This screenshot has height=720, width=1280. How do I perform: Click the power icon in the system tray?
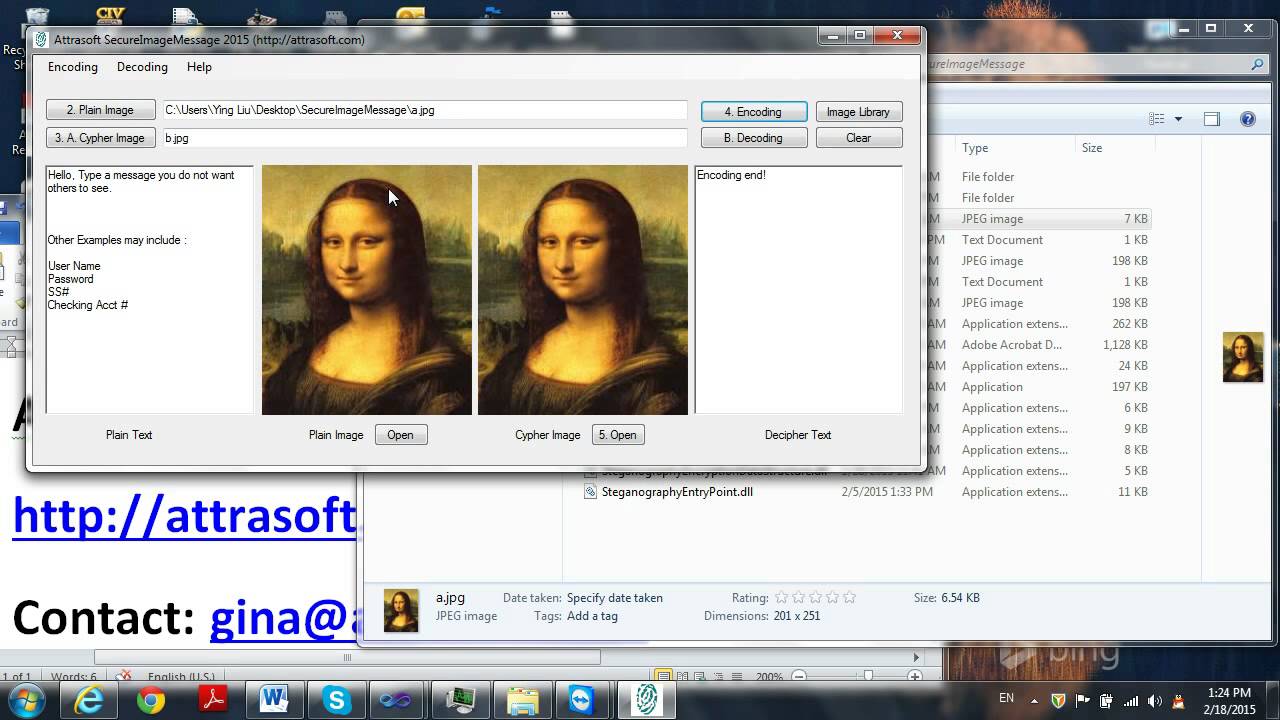click(x=1107, y=700)
